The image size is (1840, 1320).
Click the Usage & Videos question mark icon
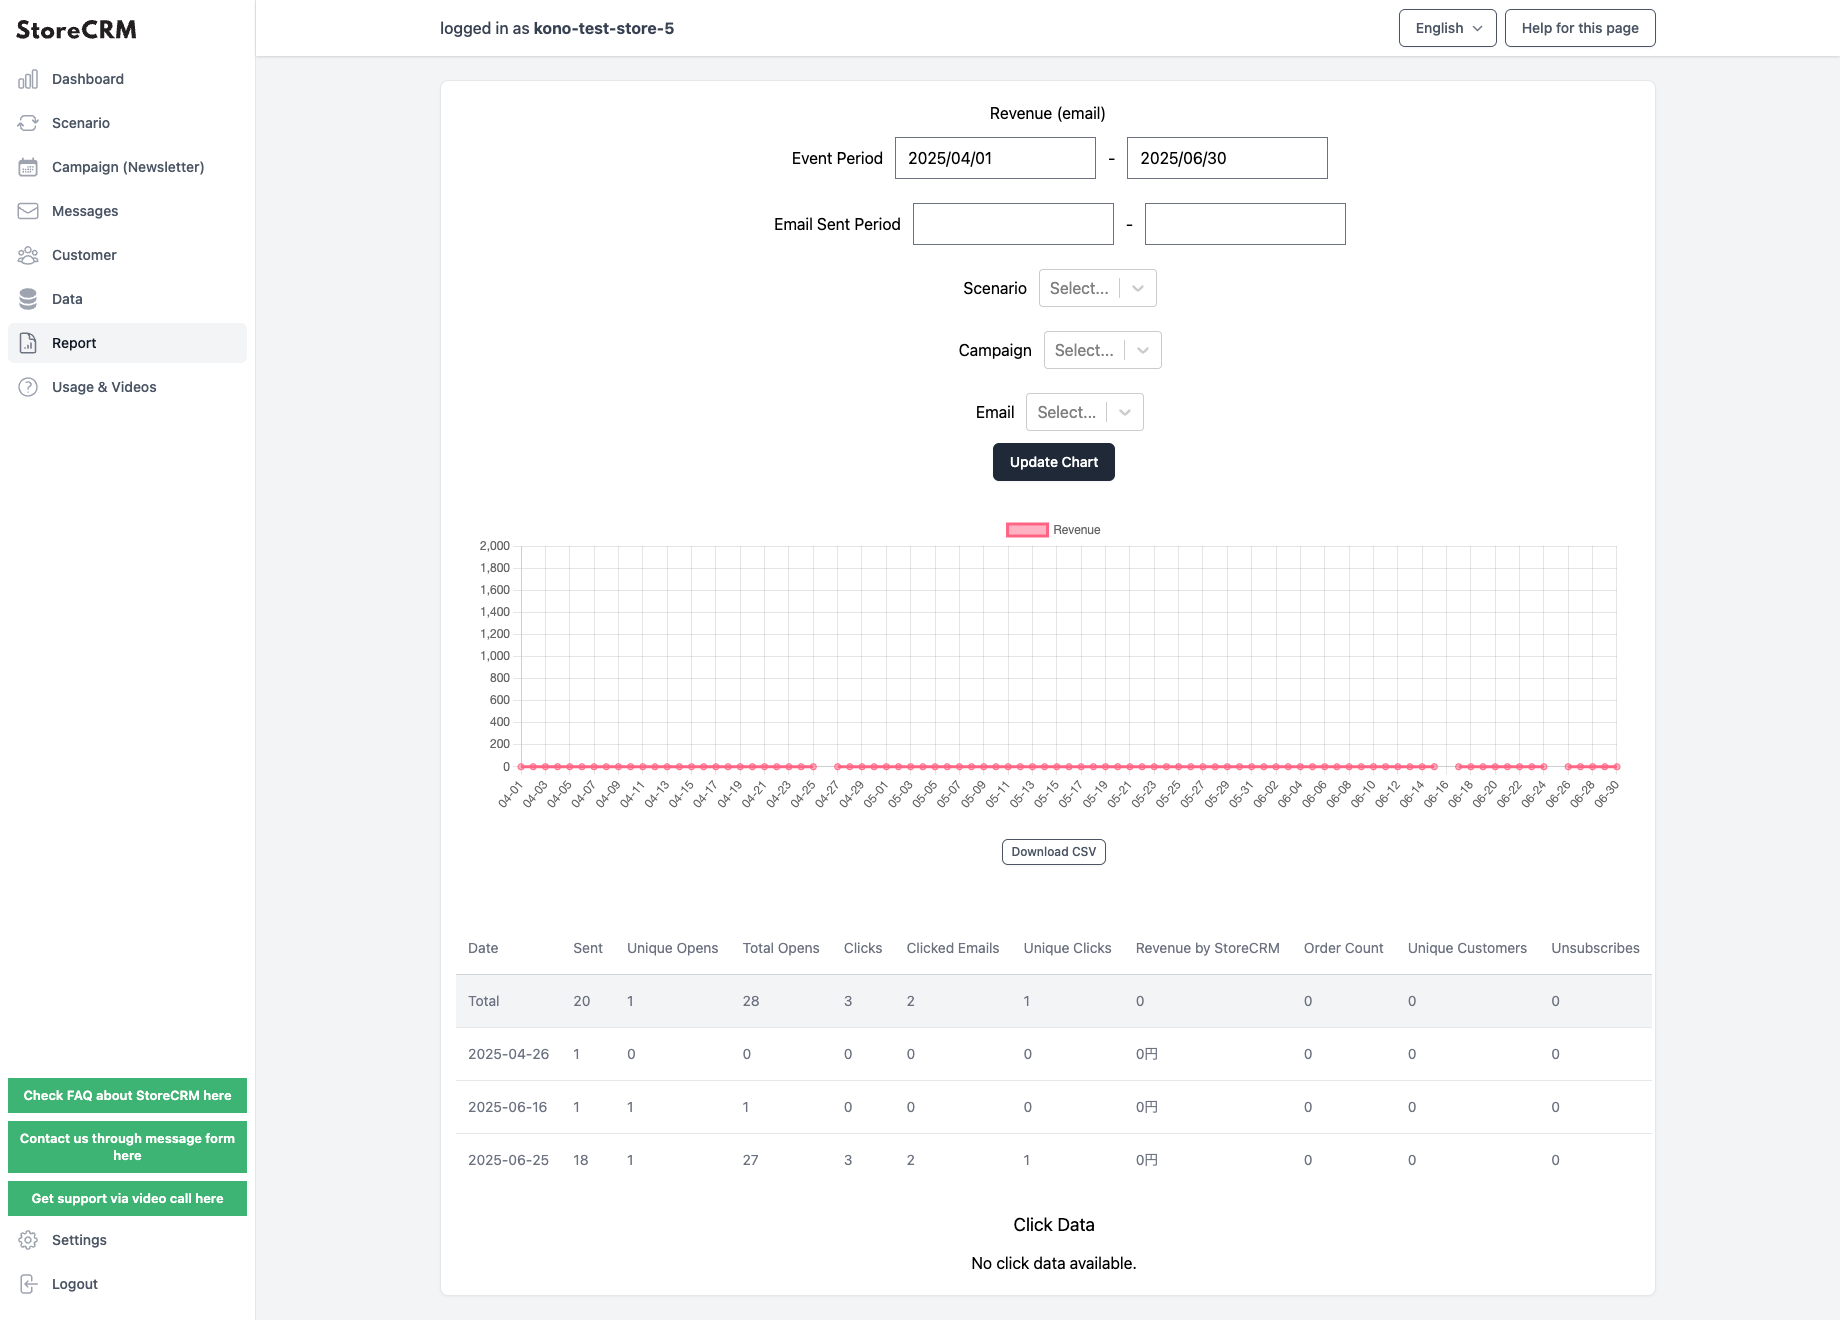click(x=28, y=387)
